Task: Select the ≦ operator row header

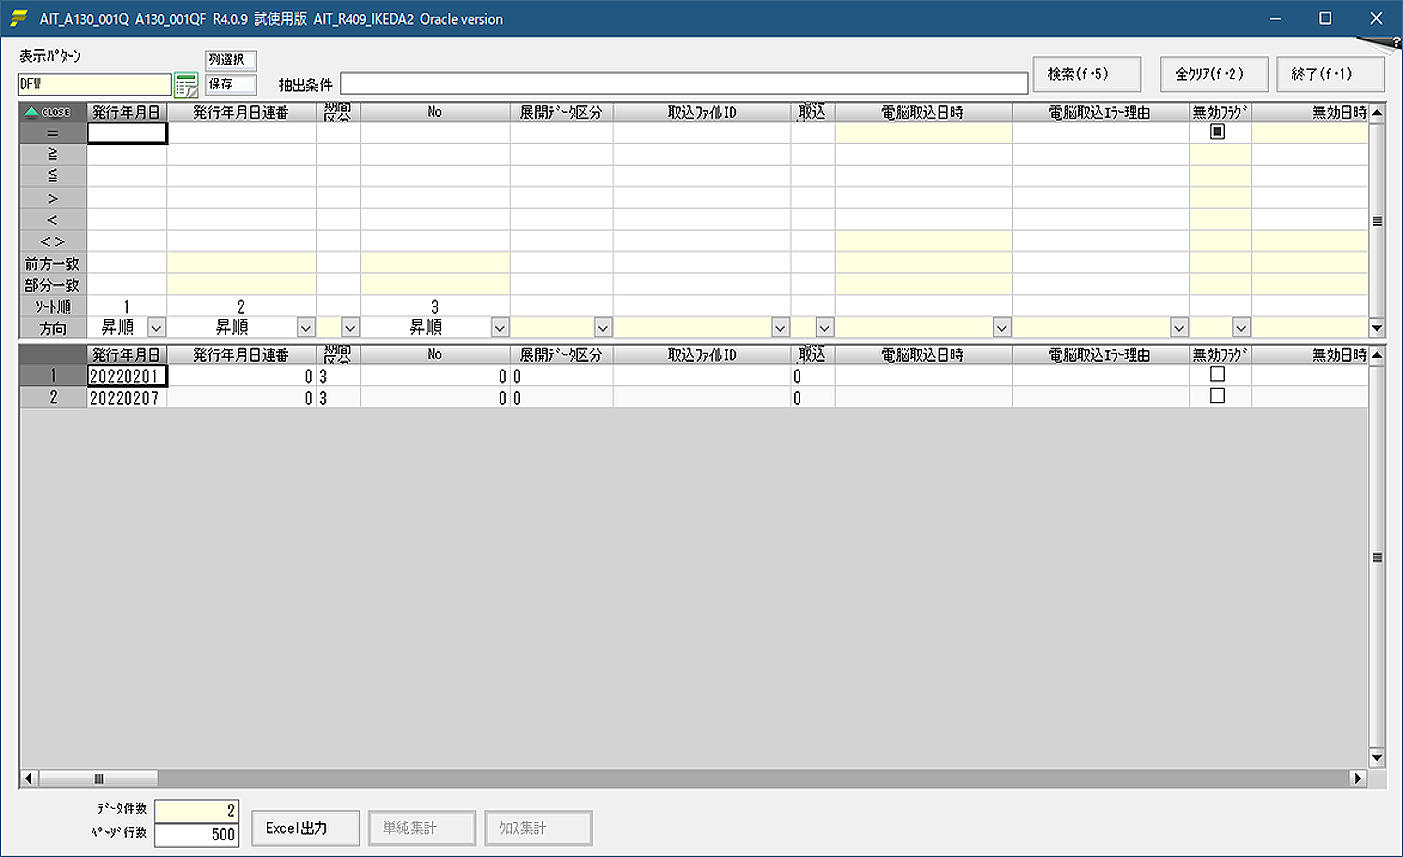Action: click(53, 177)
